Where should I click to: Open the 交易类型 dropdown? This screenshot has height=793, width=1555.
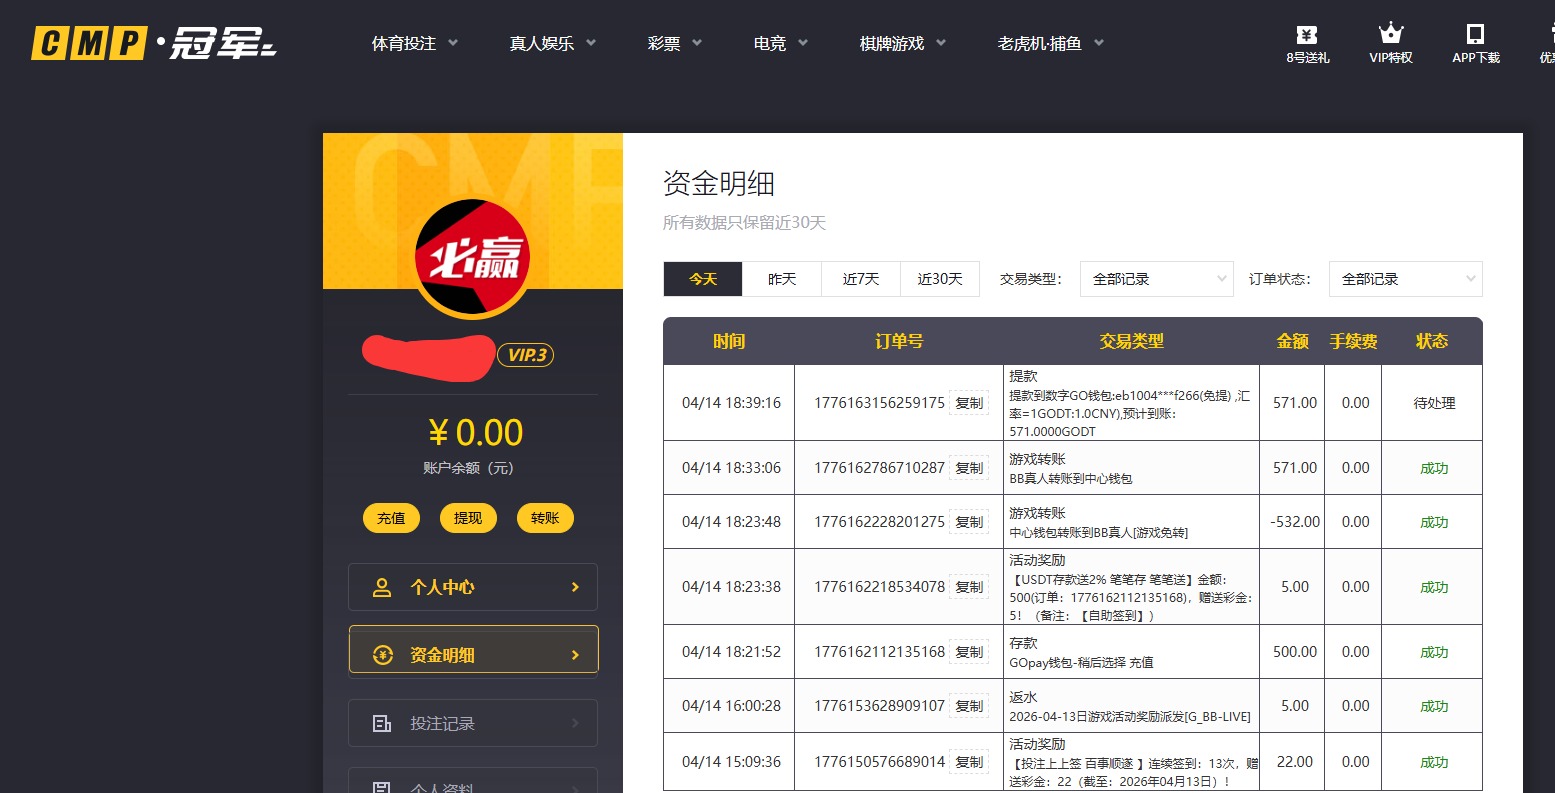(1156, 279)
